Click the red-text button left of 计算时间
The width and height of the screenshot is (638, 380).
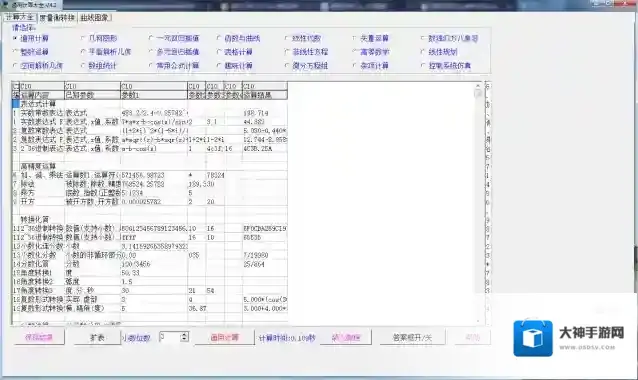[x=225, y=337]
